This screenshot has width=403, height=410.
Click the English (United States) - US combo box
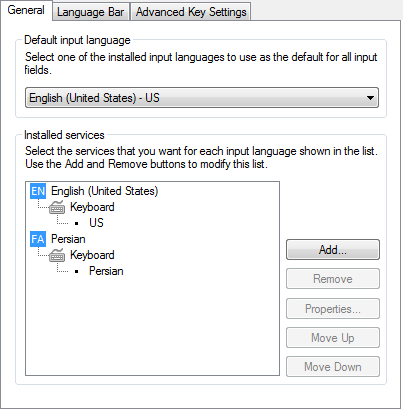click(x=202, y=98)
